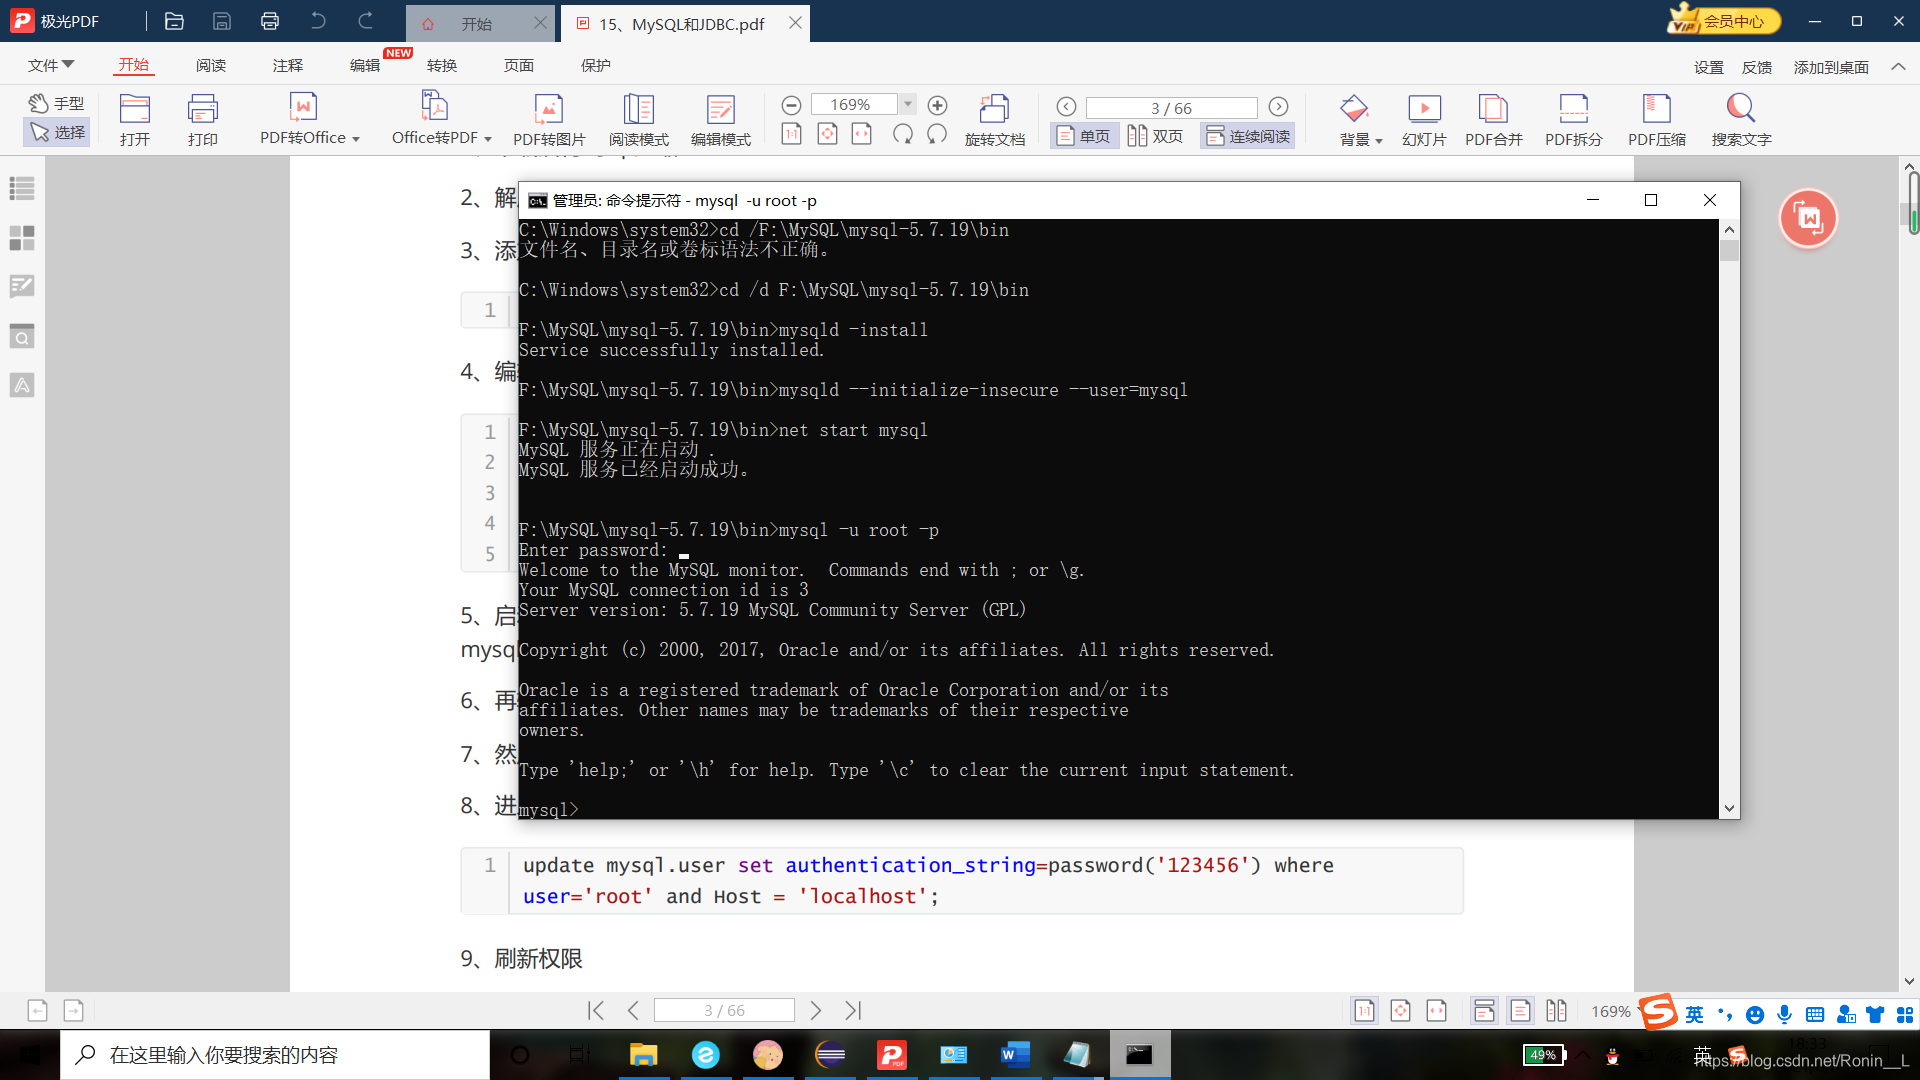Click the Windows taskbar search box
This screenshot has height=1080, width=1920.
point(275,1055)
